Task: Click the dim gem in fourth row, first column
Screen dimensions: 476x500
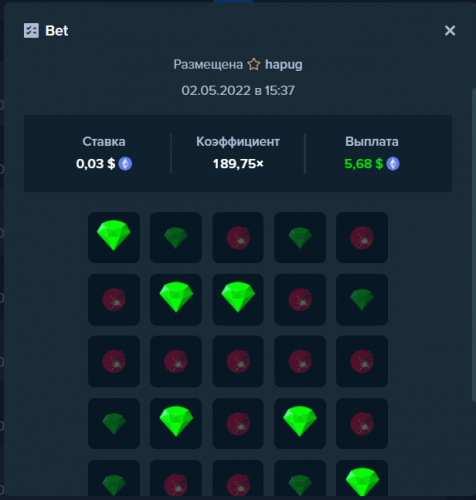Action: [114, 423]
